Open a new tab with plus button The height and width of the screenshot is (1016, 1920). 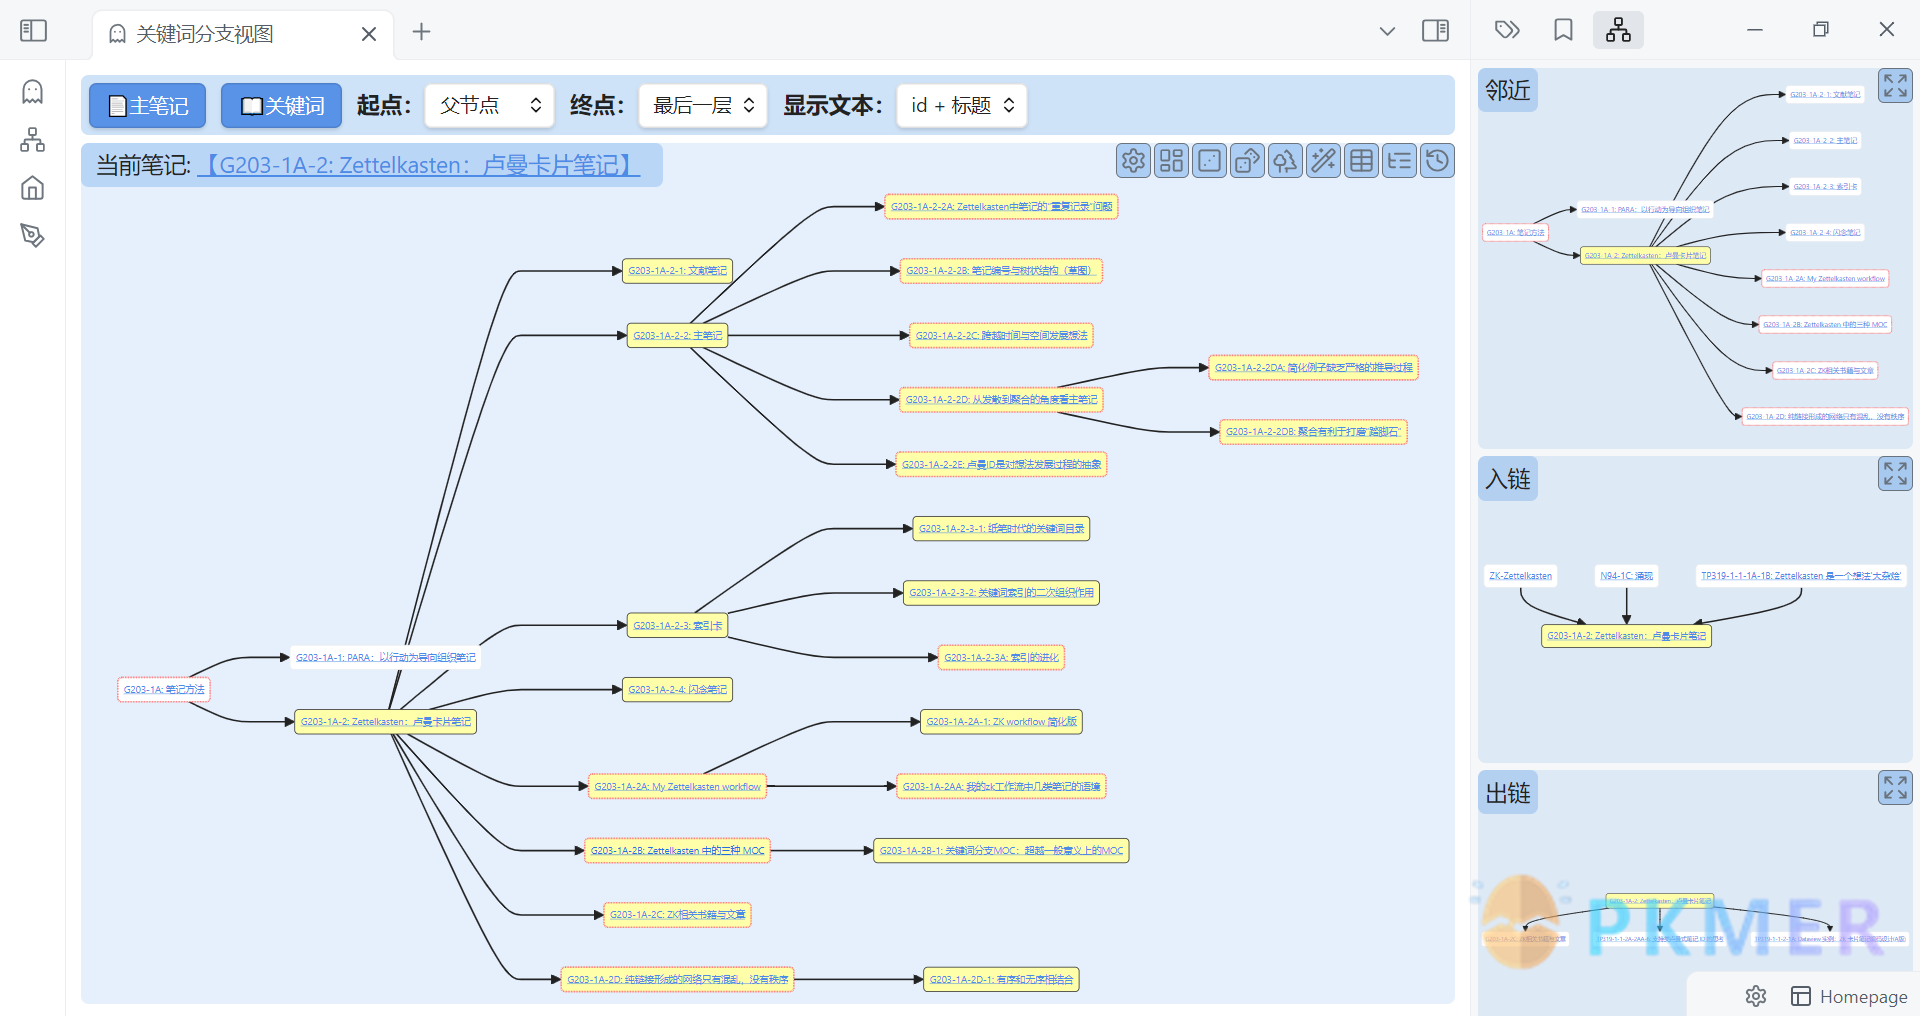[421, 32]
